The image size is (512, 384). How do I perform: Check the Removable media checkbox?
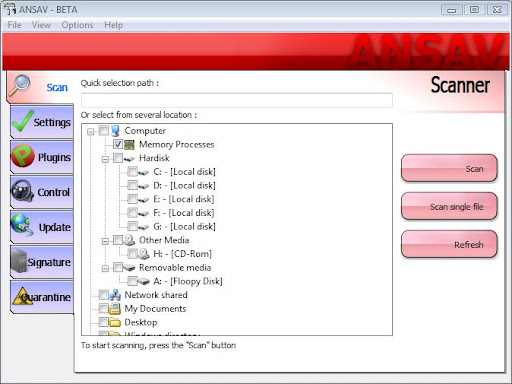click(118, 267)
